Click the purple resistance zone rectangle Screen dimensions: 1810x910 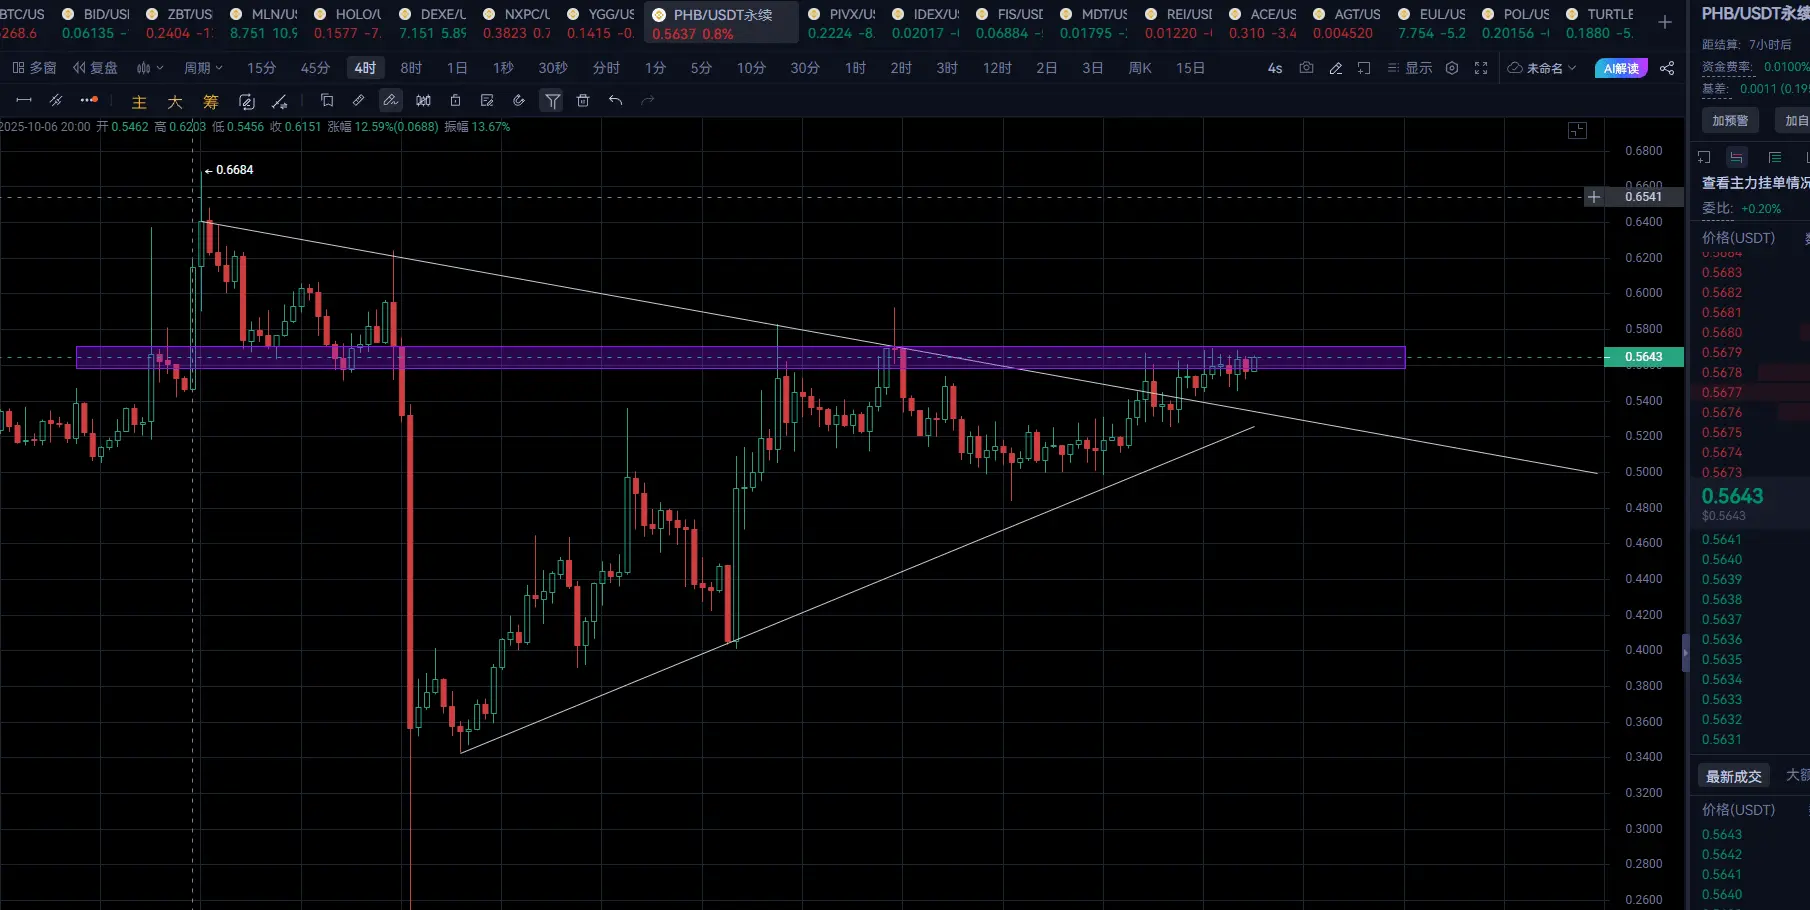point(741,357)
